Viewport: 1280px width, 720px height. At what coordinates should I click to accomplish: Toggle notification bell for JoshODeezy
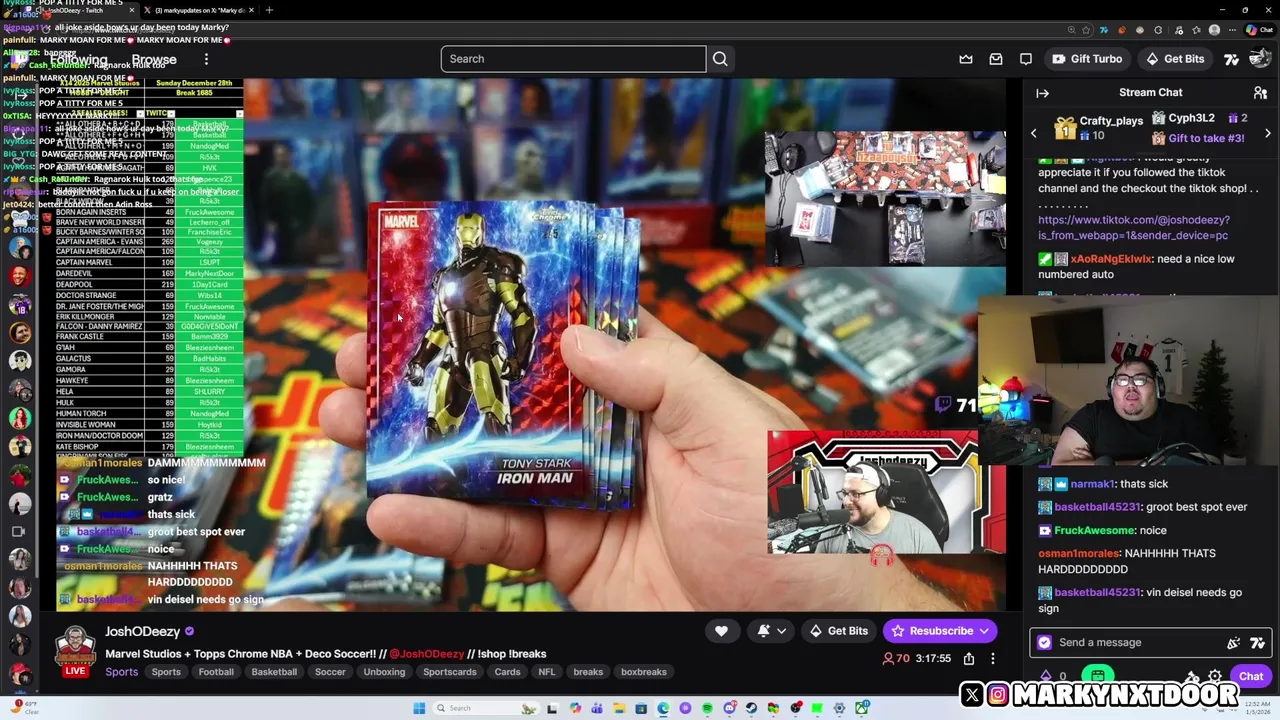click(x=764, y=631)
